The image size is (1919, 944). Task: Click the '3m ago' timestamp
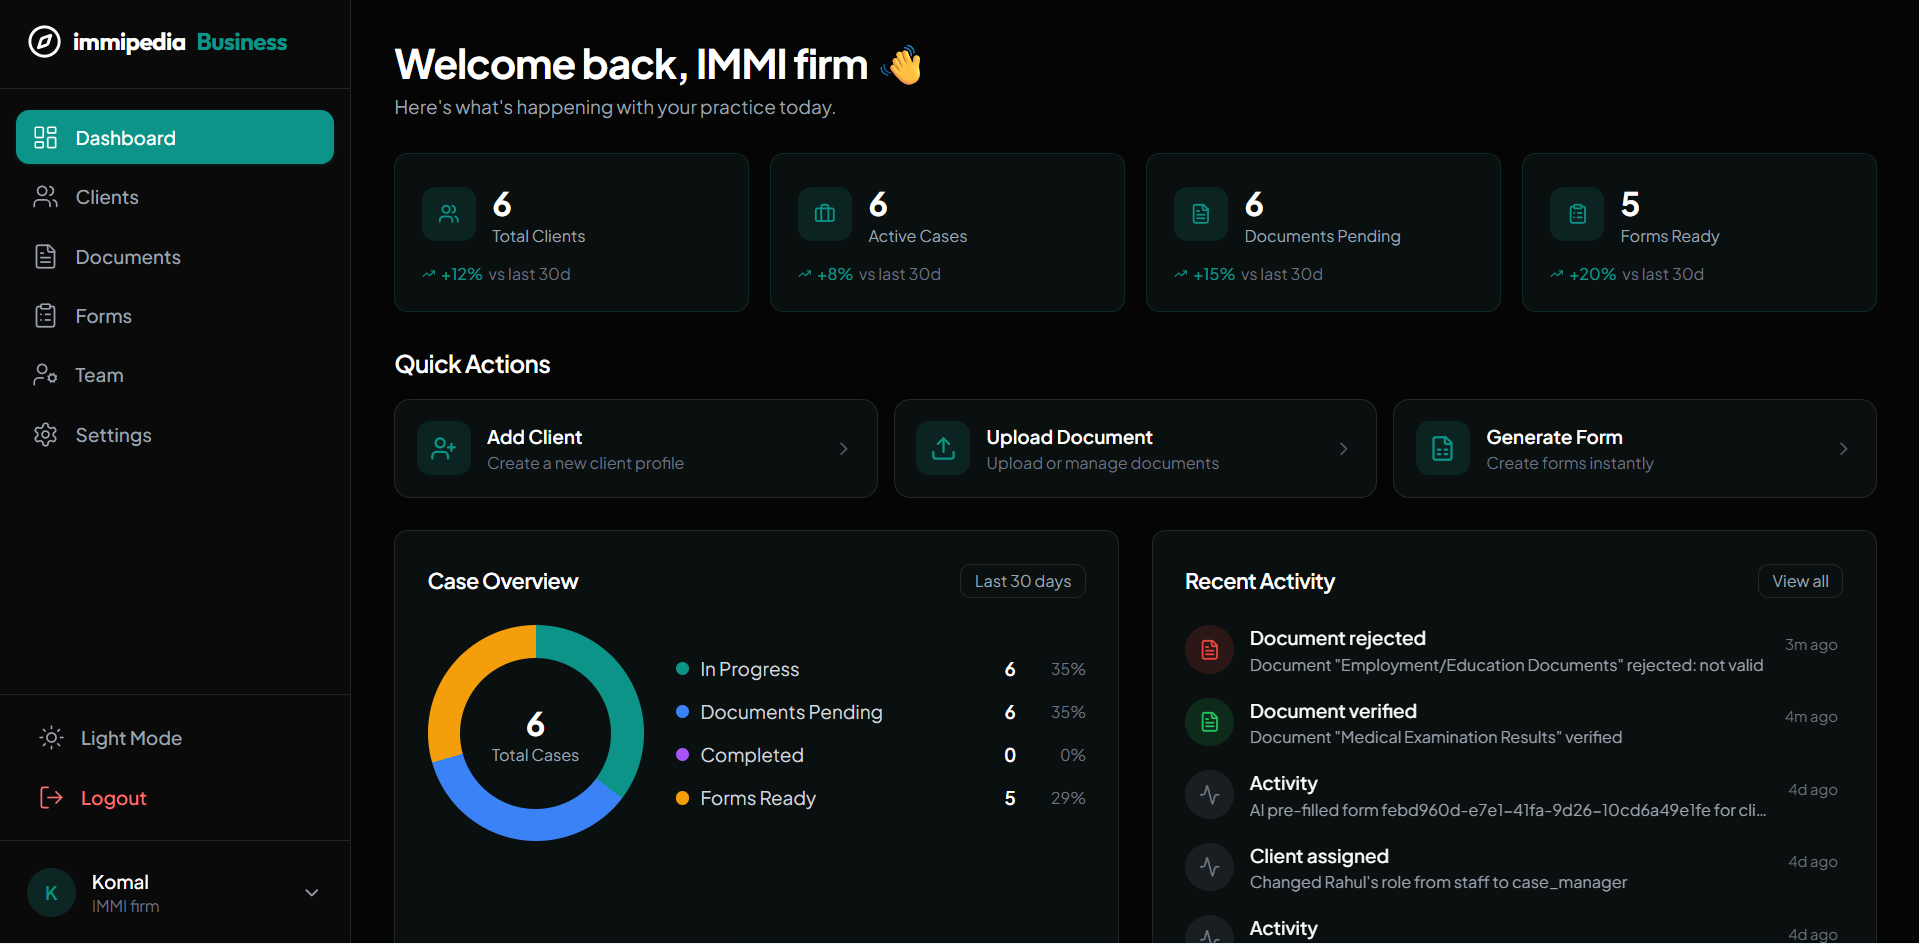point(1811,645)
